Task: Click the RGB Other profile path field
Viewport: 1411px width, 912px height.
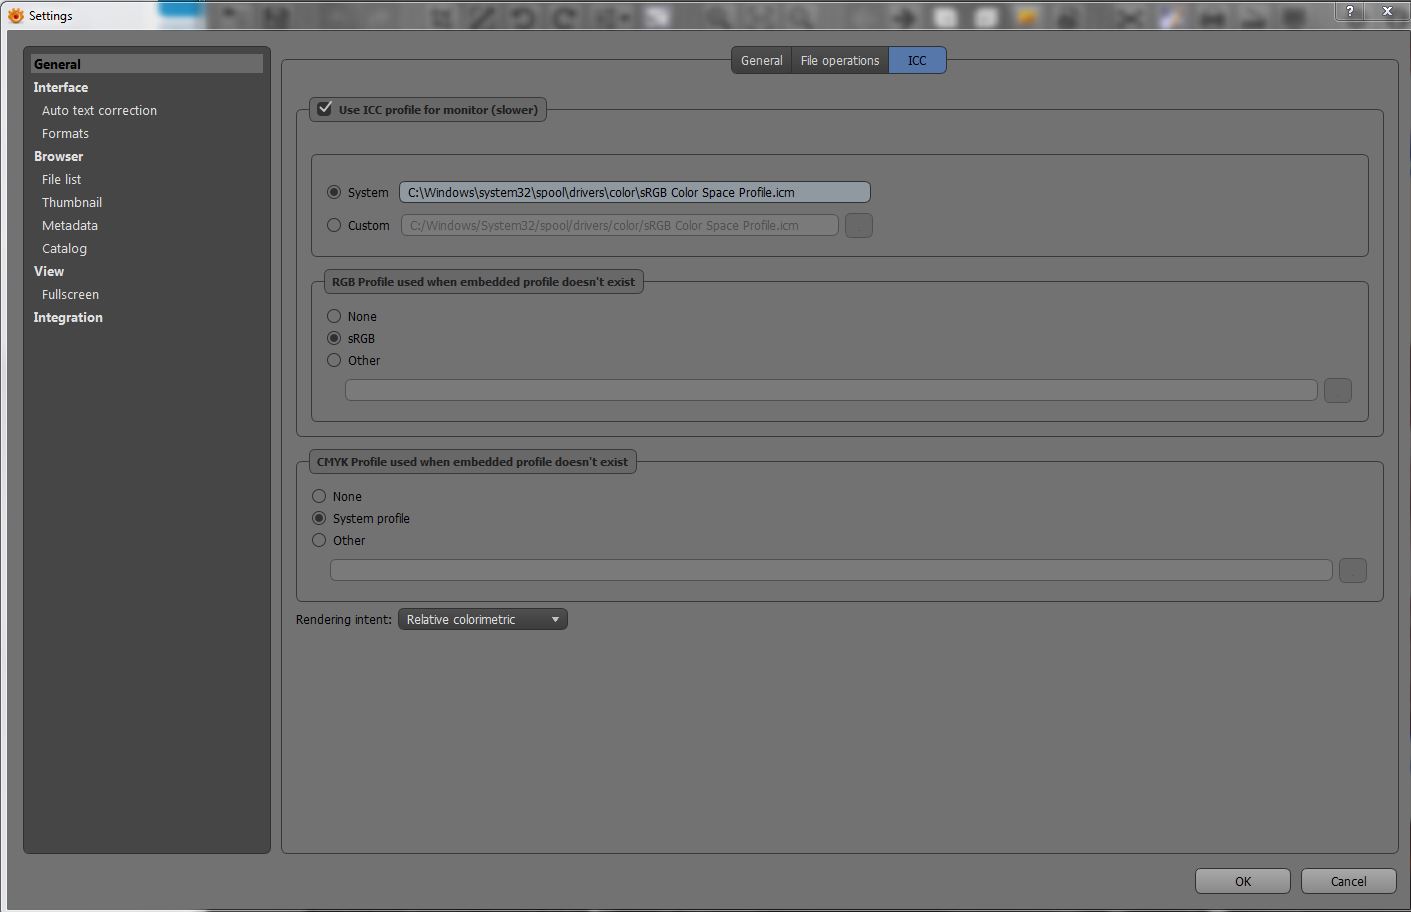Action: (830, 391)
